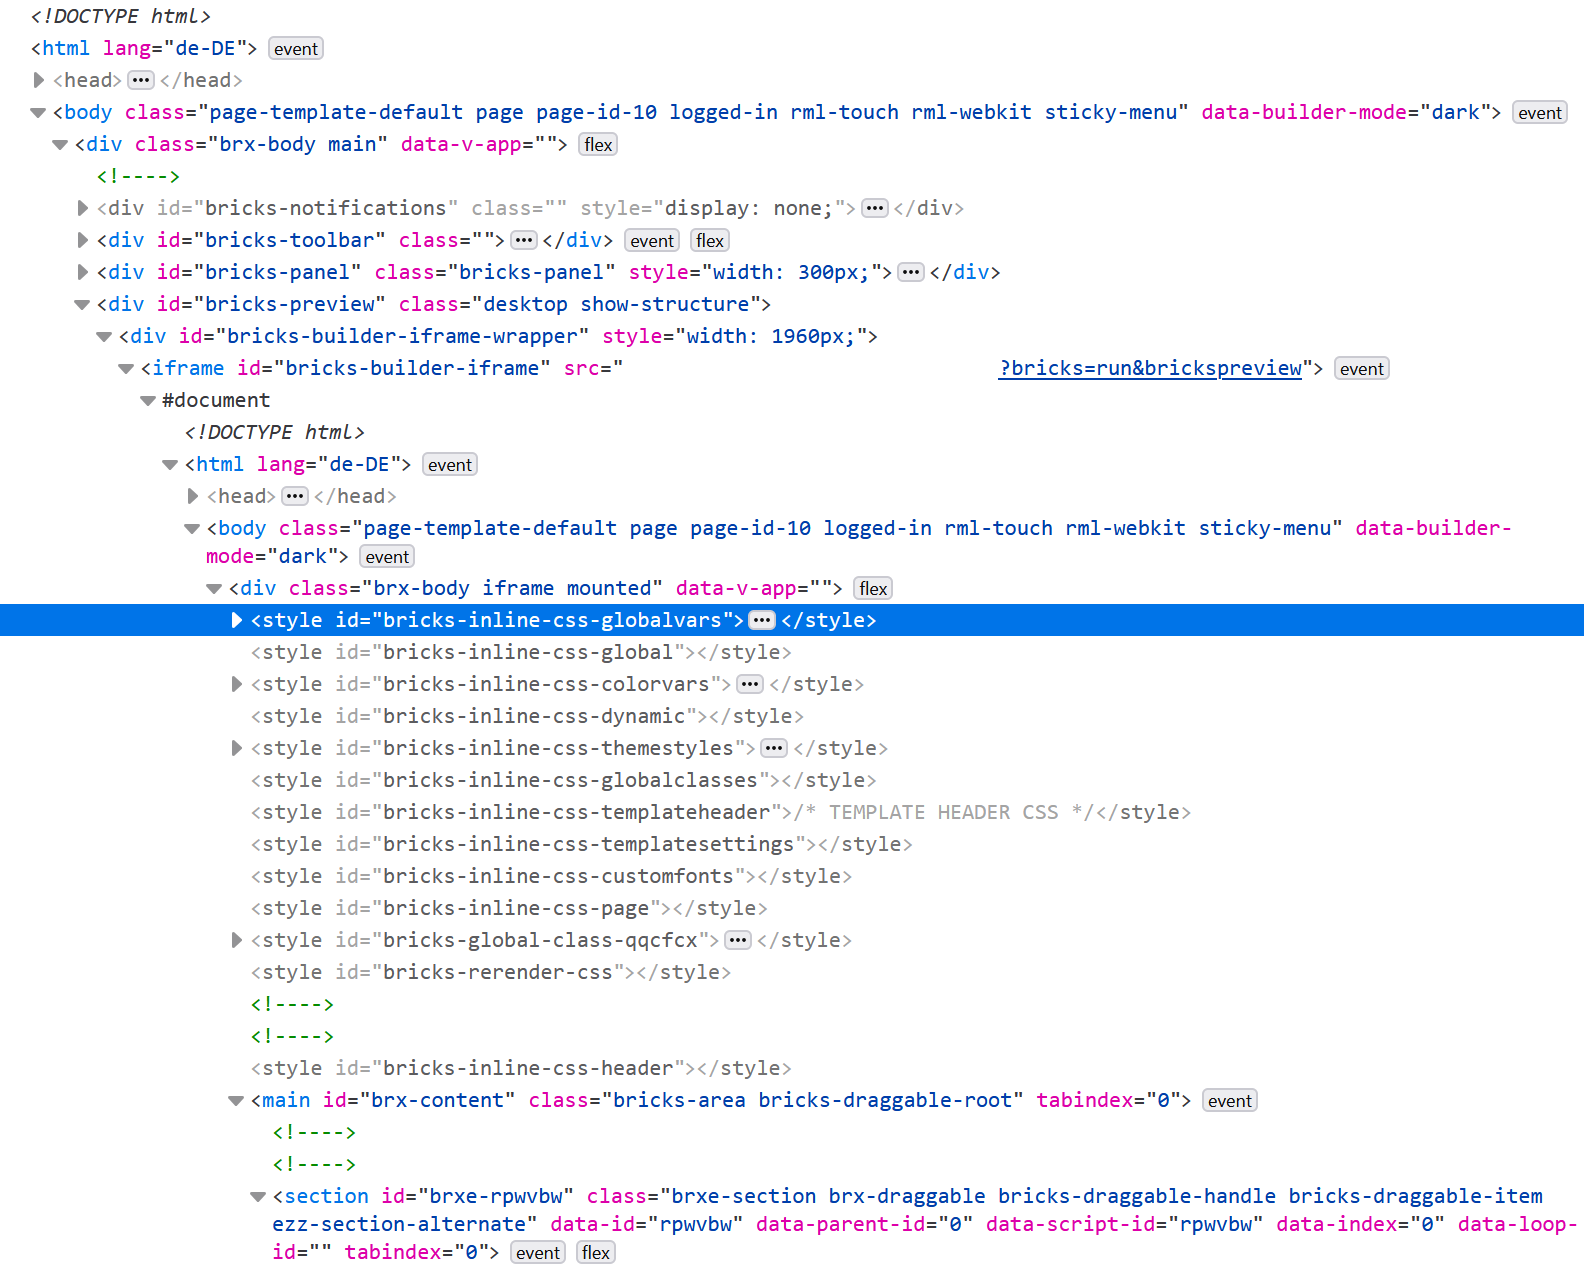Select the bricks-inline-css-header style row
1584x1266 pixels.
[x=792, y=1068]
